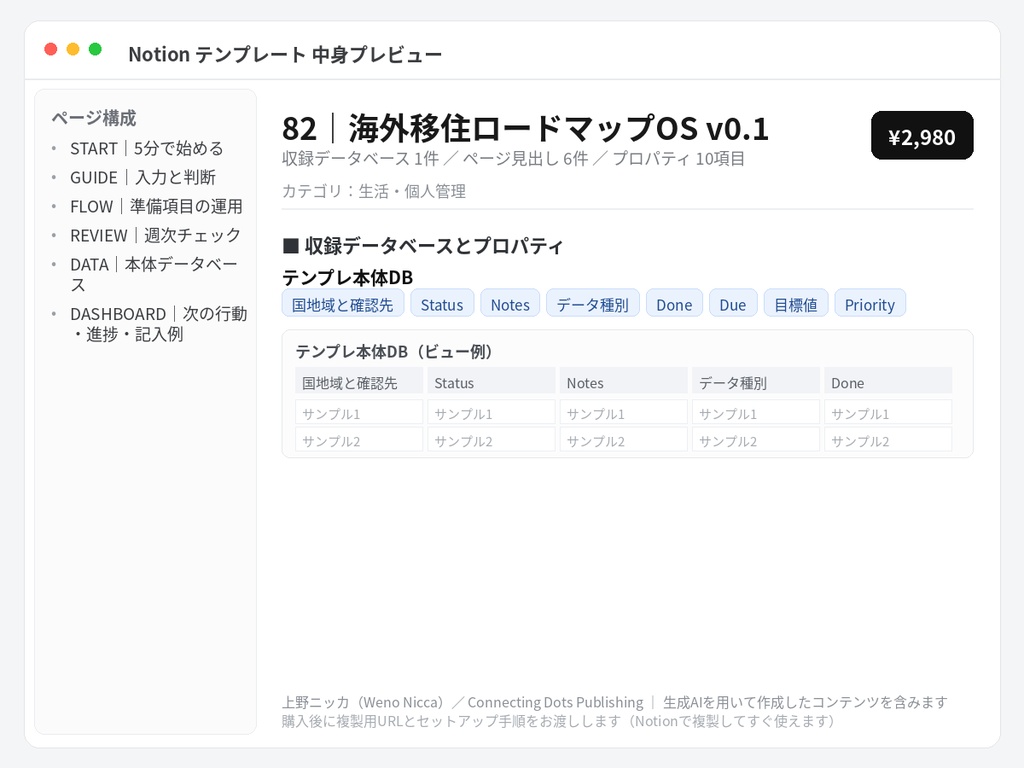Click the red close window dot
Viewport: 1024px width, 768px height.
pyautogui.click(x=51, y=49)
